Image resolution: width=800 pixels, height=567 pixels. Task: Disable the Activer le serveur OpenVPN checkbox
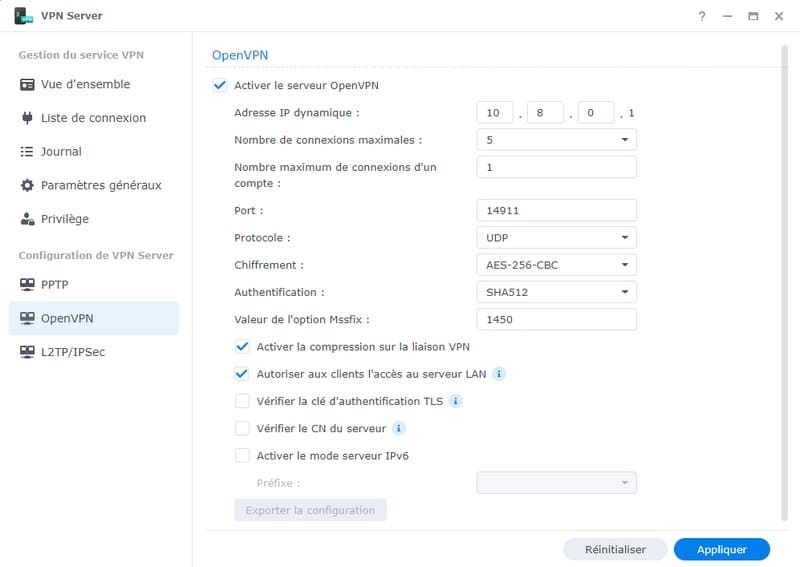tap(220, 85)
